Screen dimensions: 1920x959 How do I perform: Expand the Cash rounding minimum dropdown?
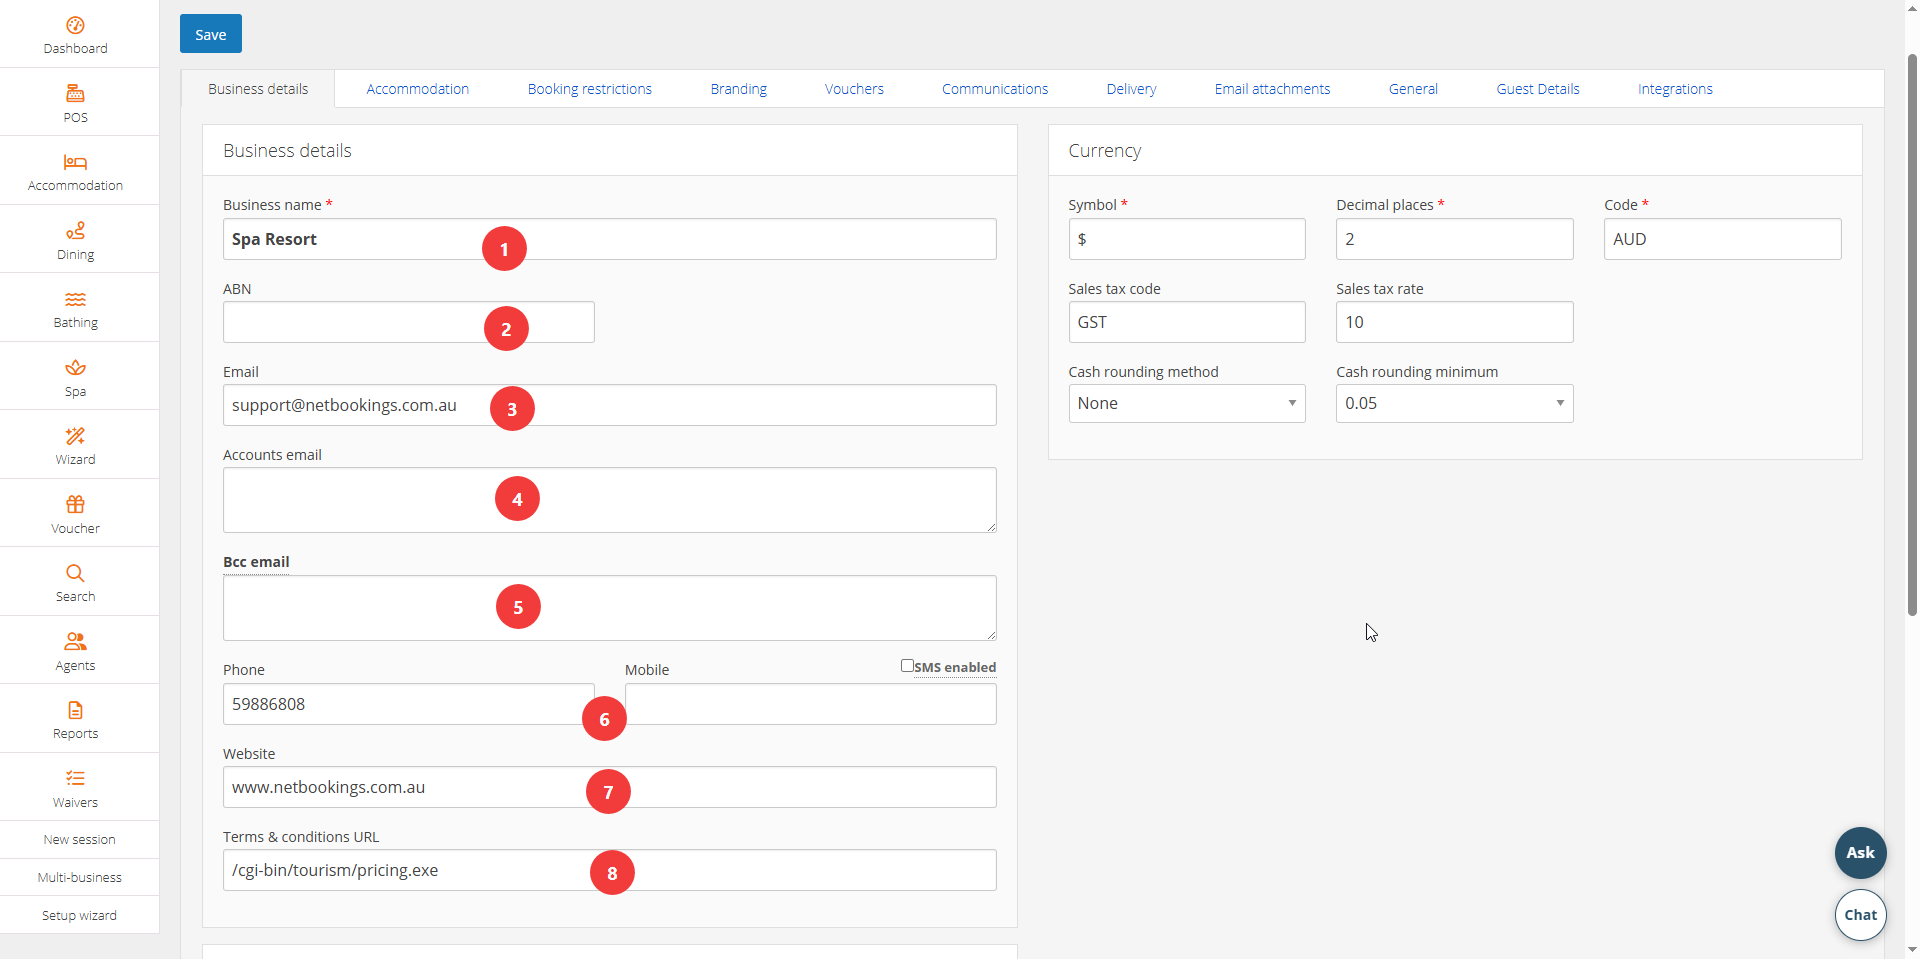[x=1454, y=404]
